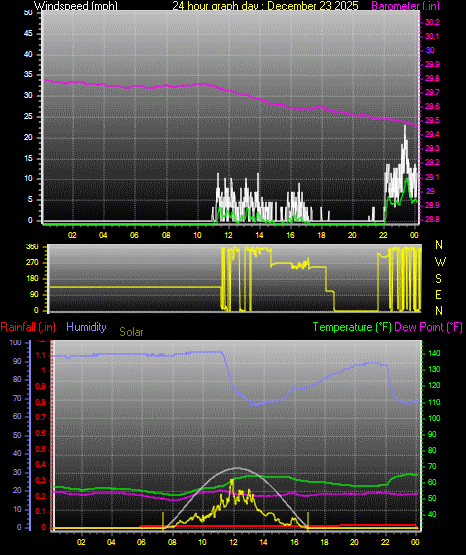The image size is (466, 555).
Task: Click the Rainfall (.in) legend label
Action: pos(28,327)
